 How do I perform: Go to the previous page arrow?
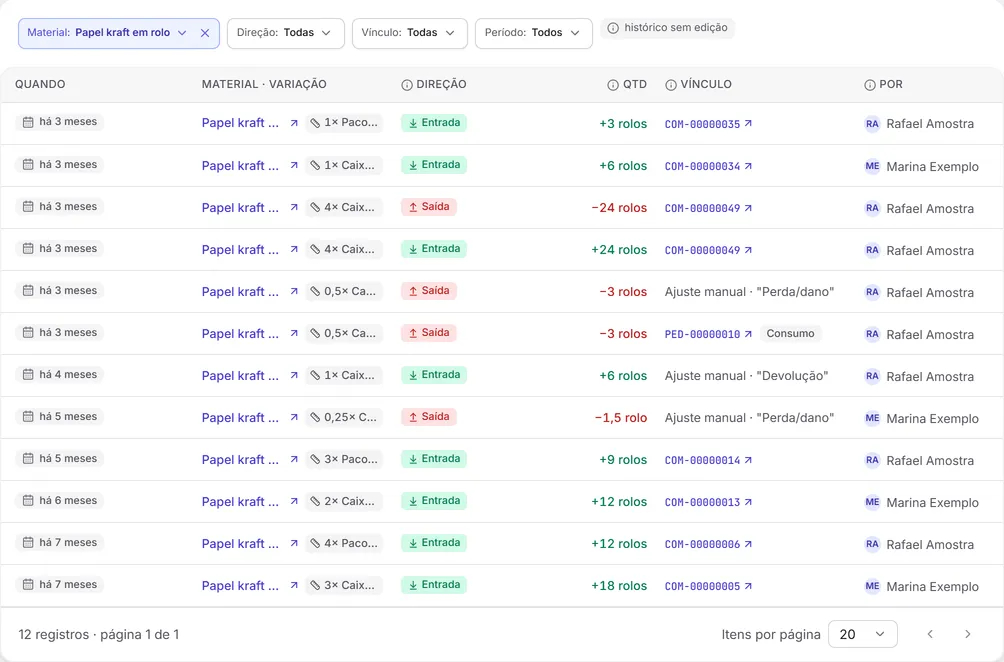pos(930,634)
